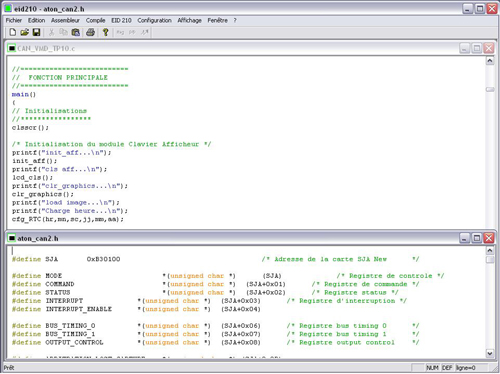Image resolution: width=500 pixels, height=374 pixels.
Task: Click the 'main()' code line
Action: click(24, 94)
